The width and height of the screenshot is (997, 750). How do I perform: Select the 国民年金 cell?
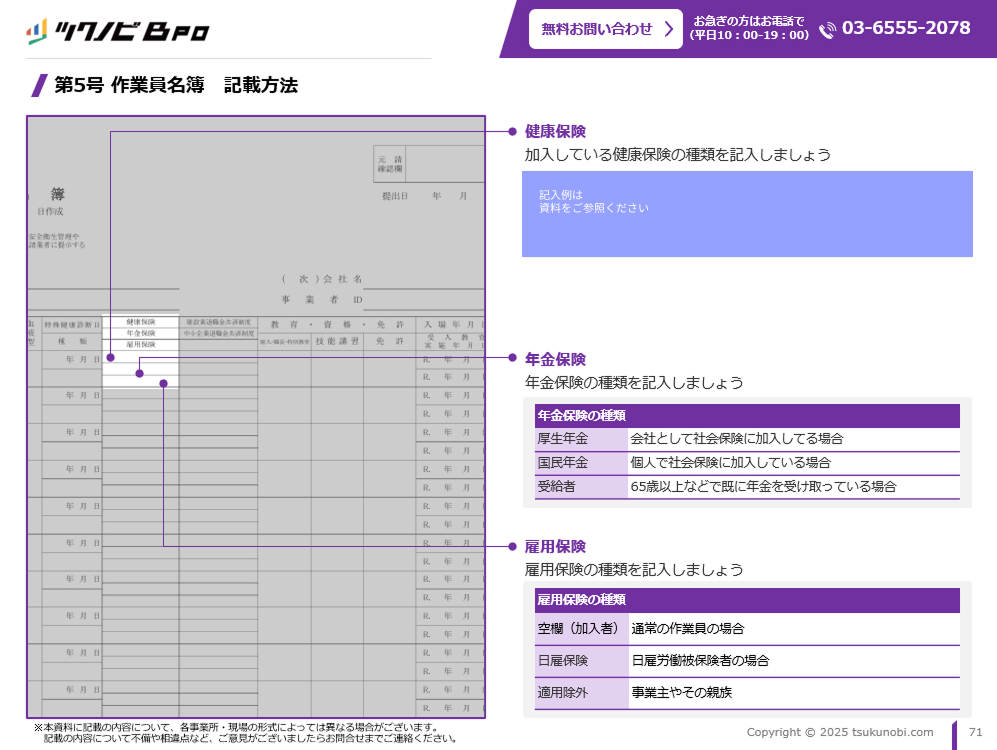pyautogui.click(x=581, y=463)
